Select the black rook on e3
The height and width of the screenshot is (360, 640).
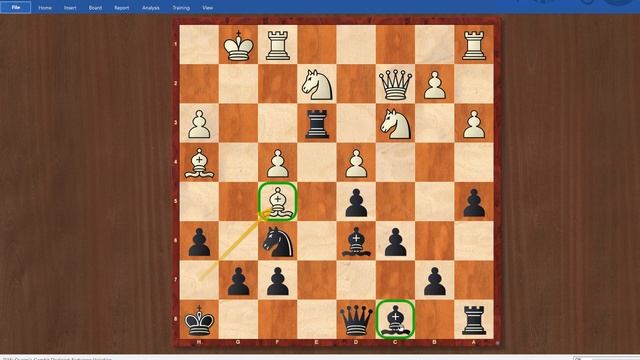[x=317, y=124]
